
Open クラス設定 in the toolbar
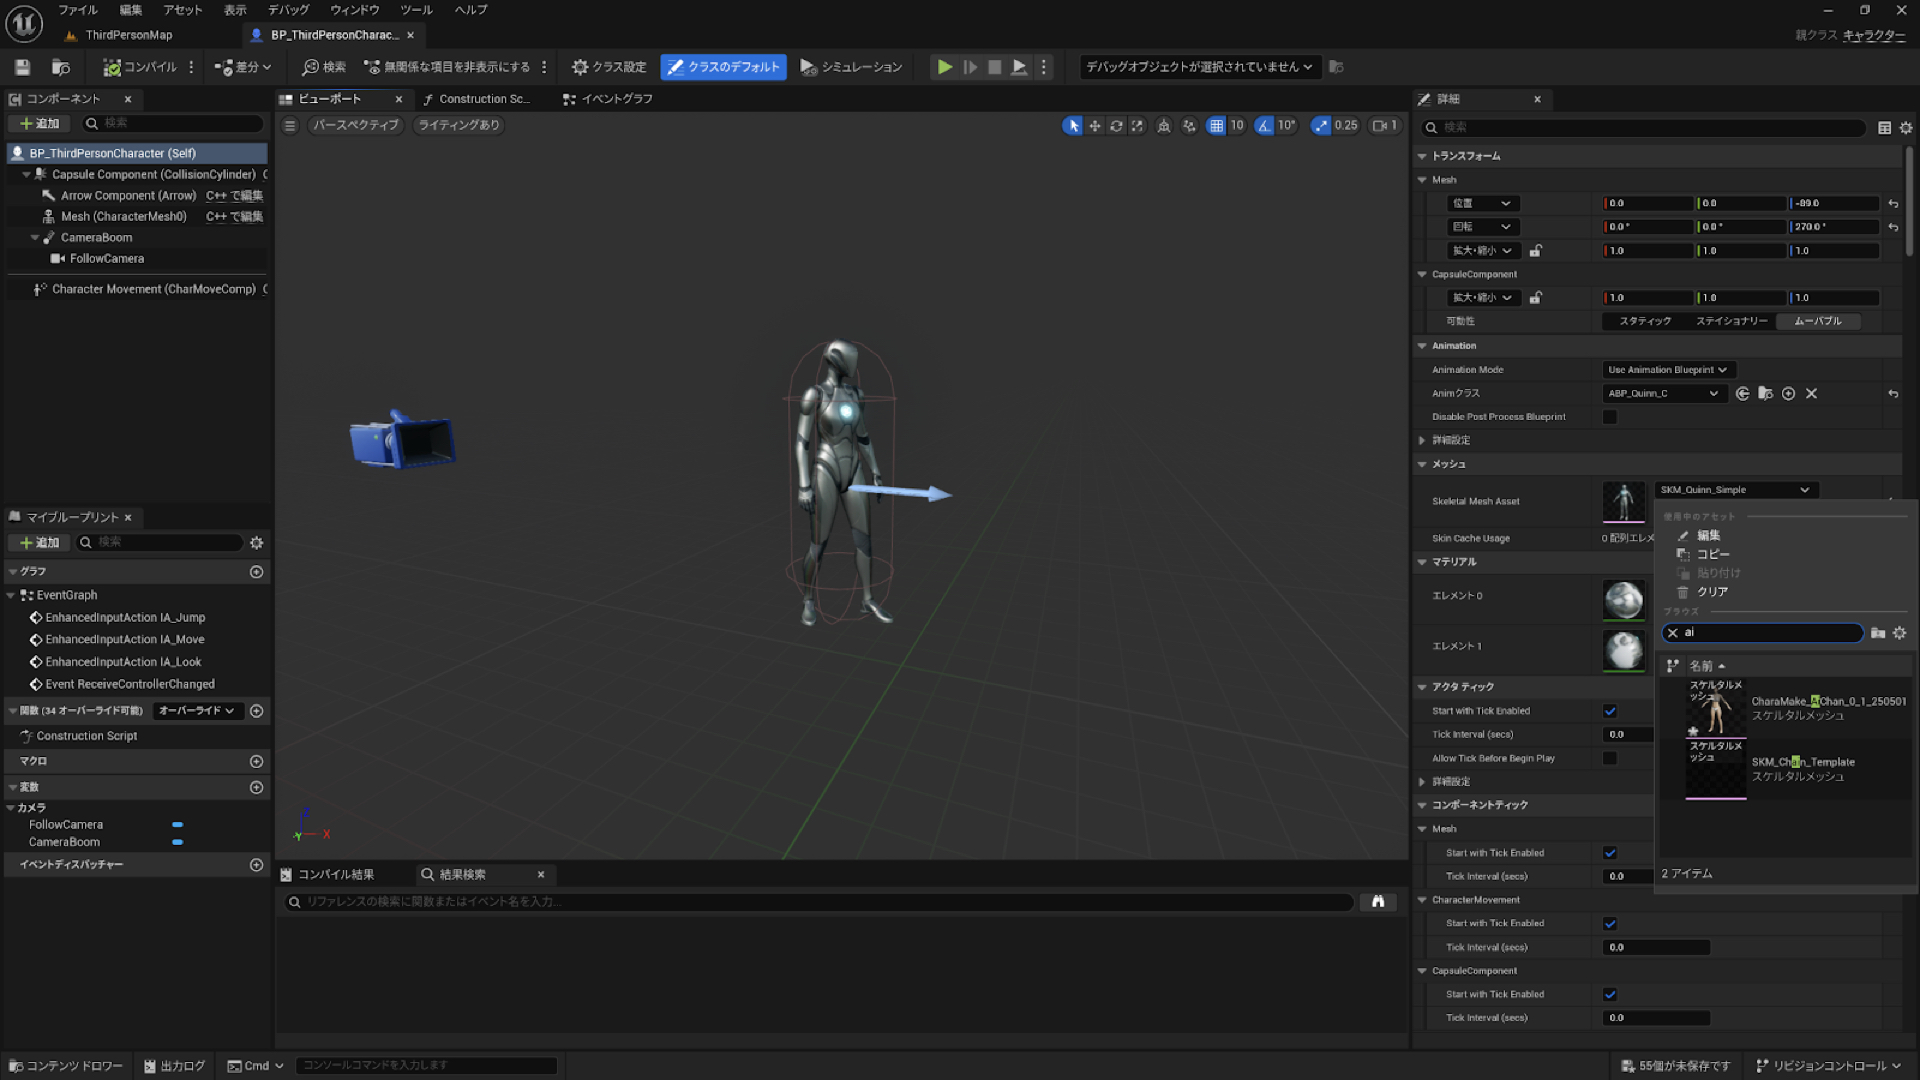[x=609, y=67]
